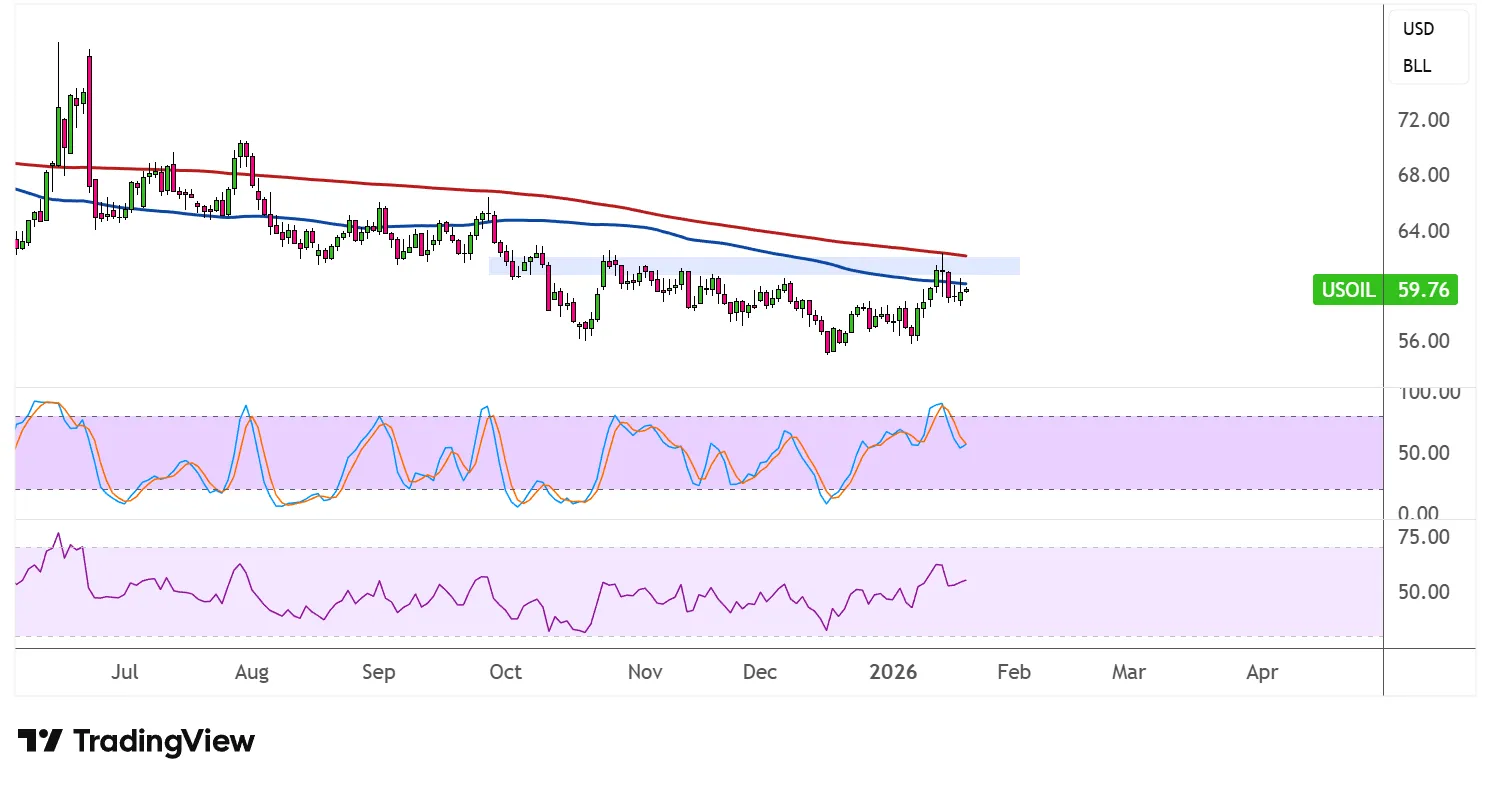This screenshot has height=786, width=1491.
Task: Click the 72.00 price axis label
Action: click(1423, 120)
